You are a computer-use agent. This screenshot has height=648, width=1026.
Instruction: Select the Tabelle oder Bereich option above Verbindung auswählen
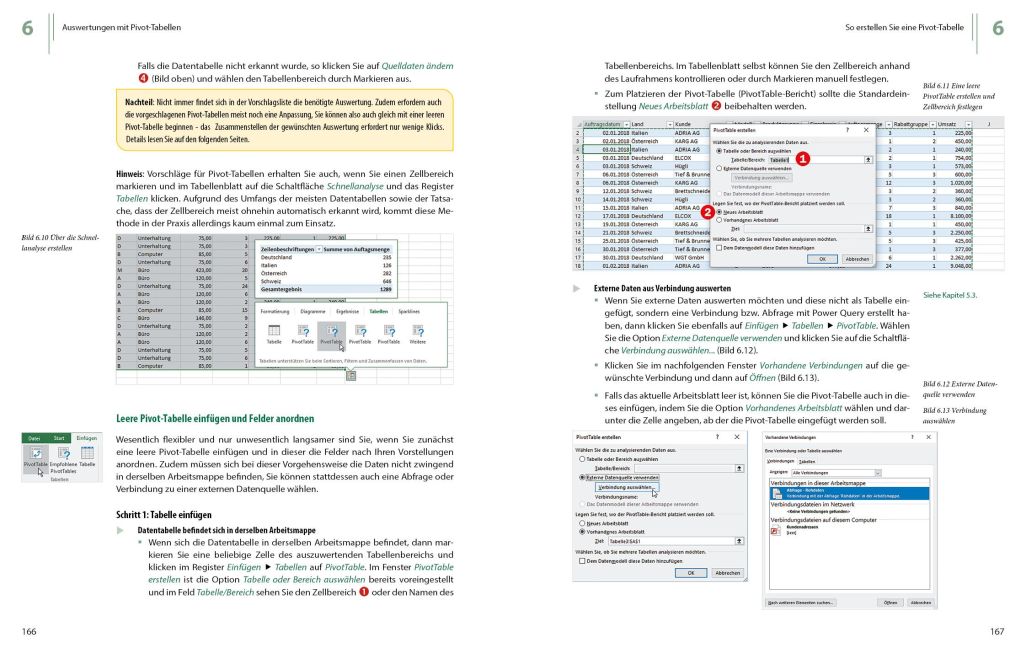(582, 459)
